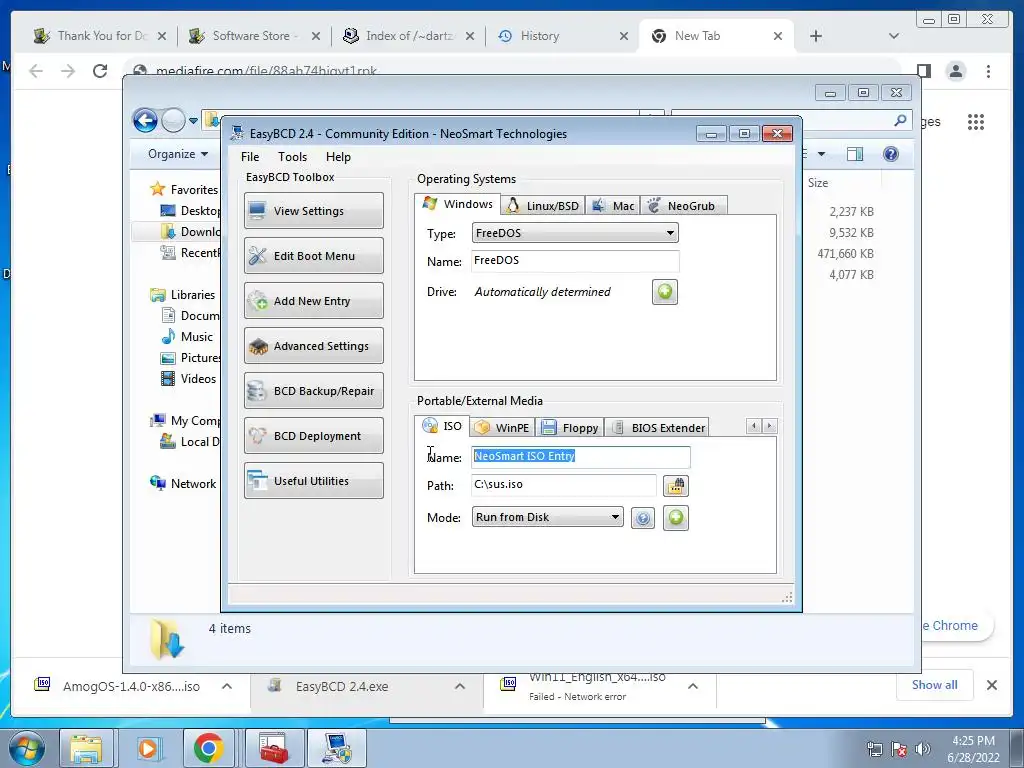Viewport: 1024px width, 768px height.
Task: Select the Floppy tab
Action: point(570,428)
